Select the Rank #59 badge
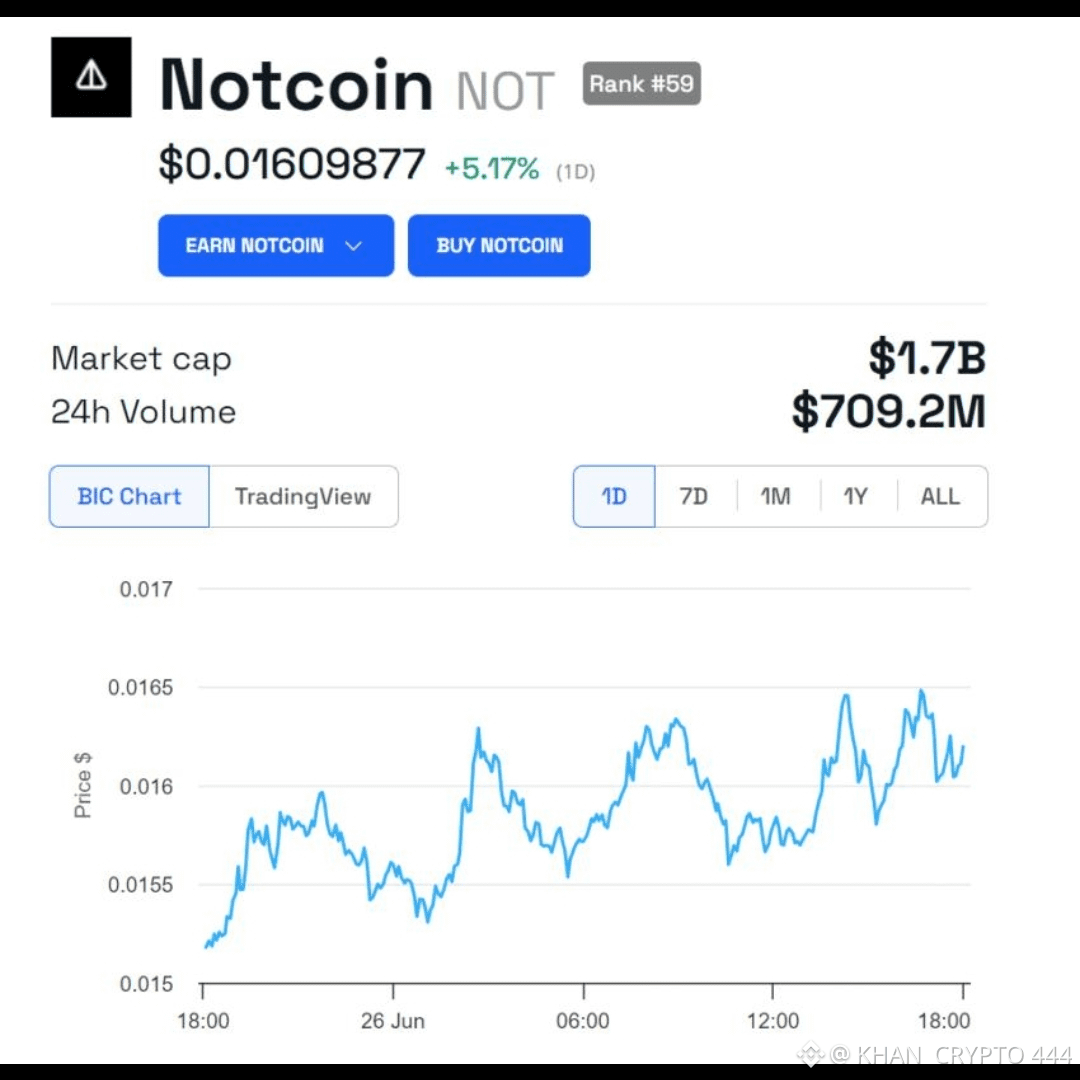Image resolution: width=1080 pixels, height=1080 pixels. (x=641, y=83)
